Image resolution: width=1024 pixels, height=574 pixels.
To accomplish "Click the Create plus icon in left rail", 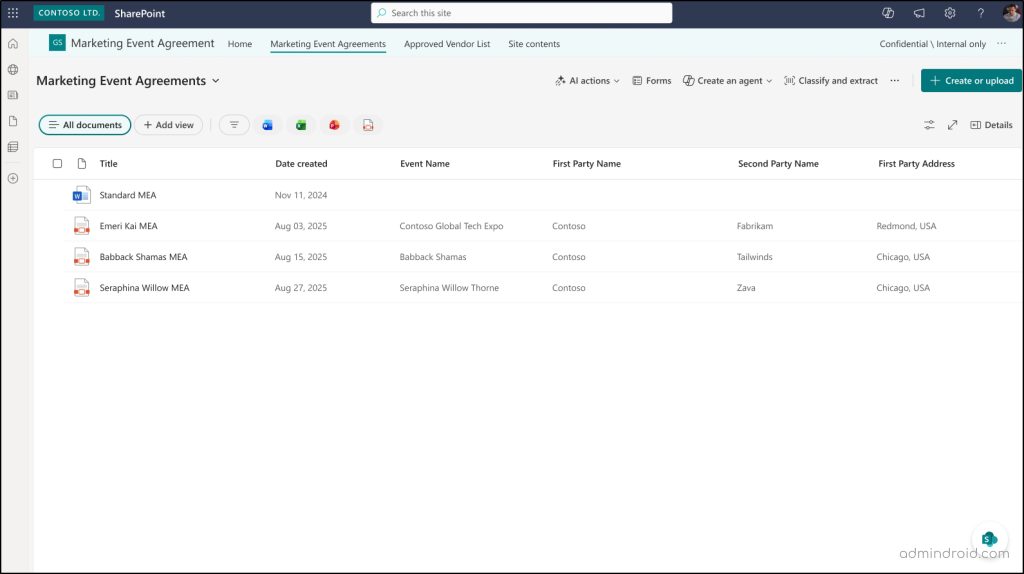I will click(13, 178).
